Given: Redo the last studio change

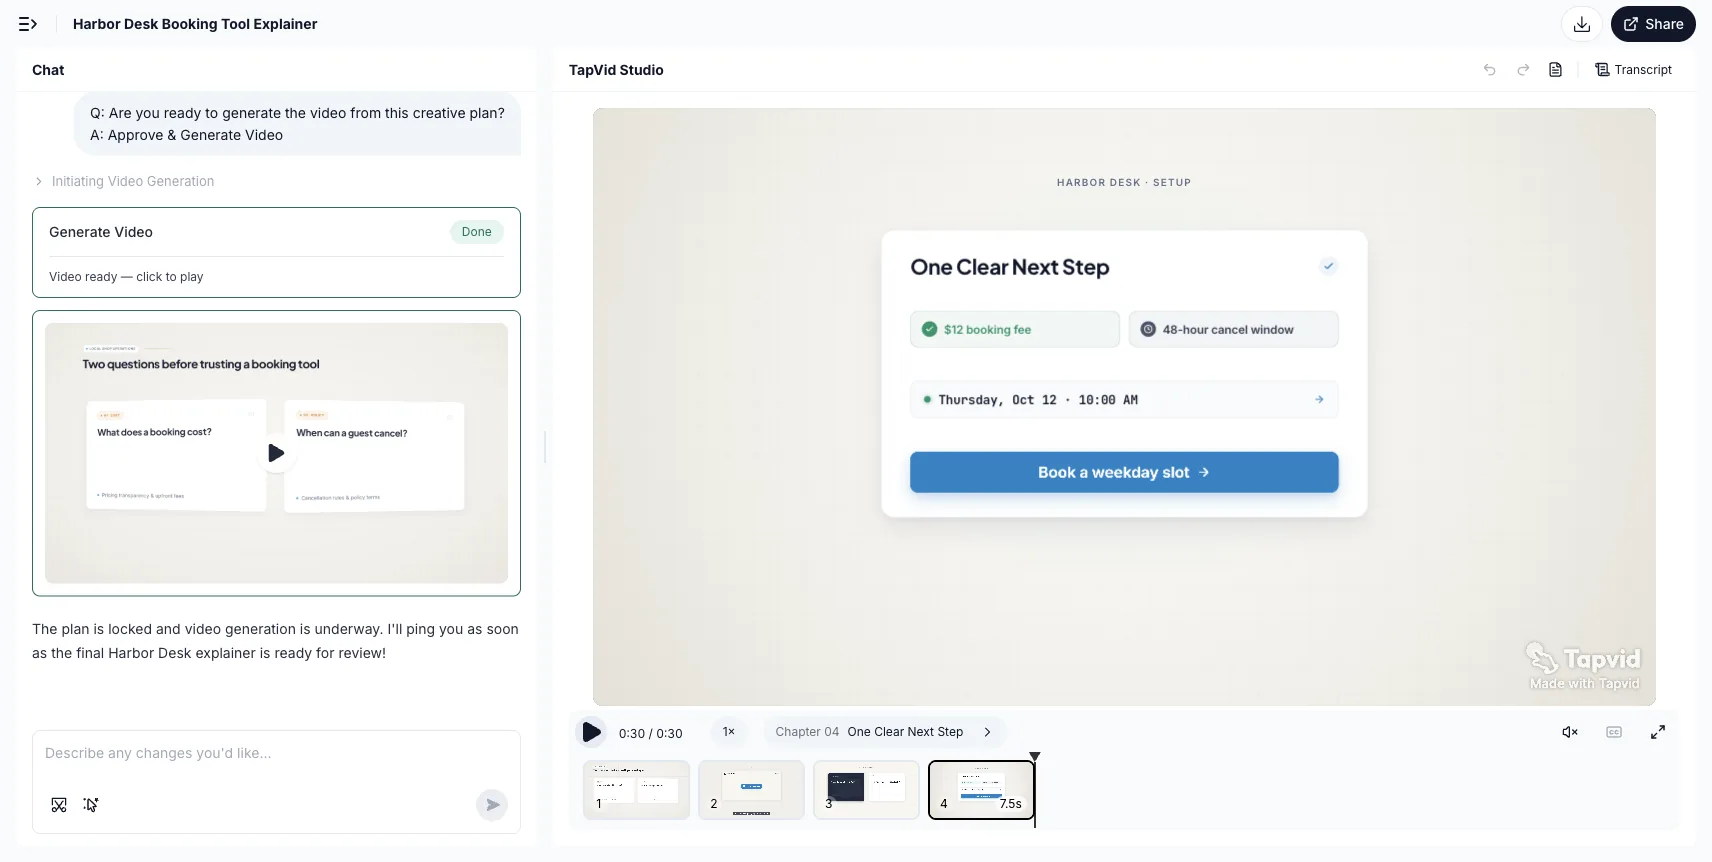Looking at the screenshot, I should coord(1523,70).
